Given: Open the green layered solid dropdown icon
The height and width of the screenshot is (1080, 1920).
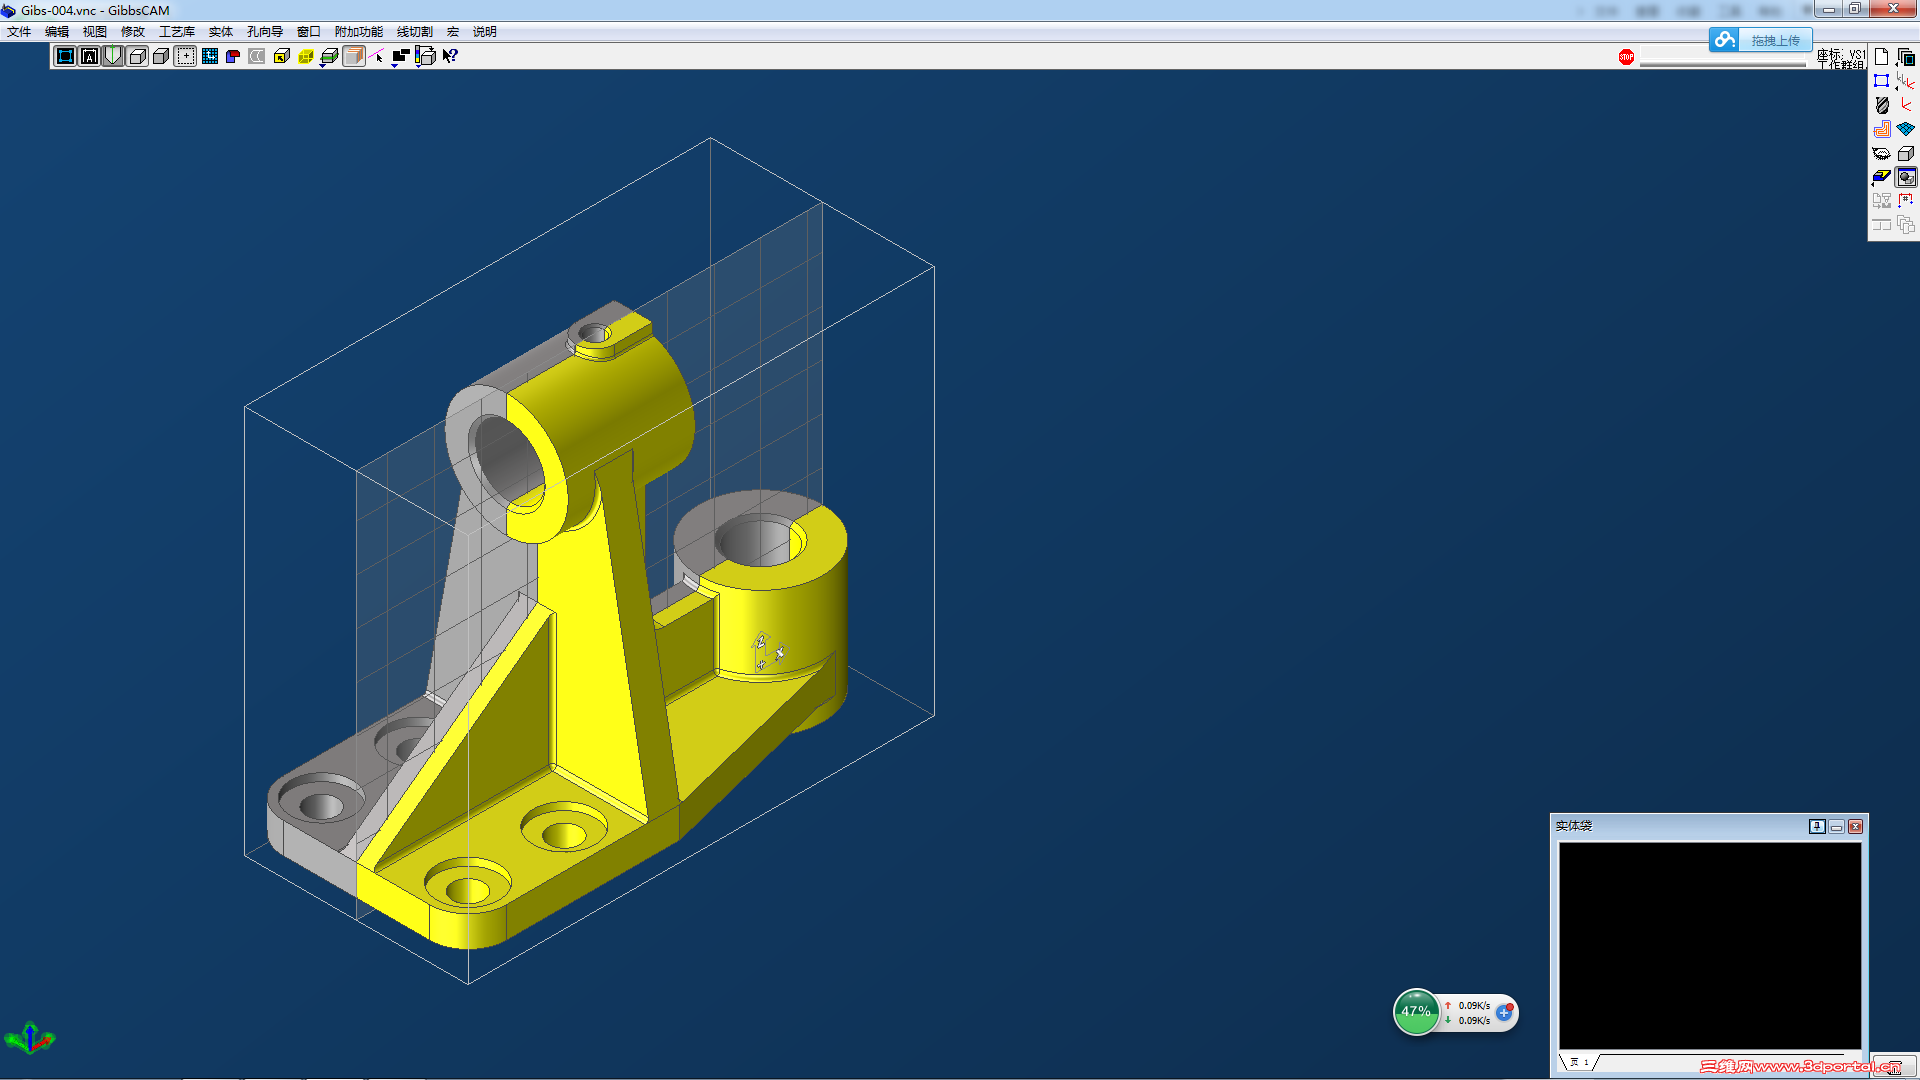Looking at the screenshot, I should pos(329,57).
